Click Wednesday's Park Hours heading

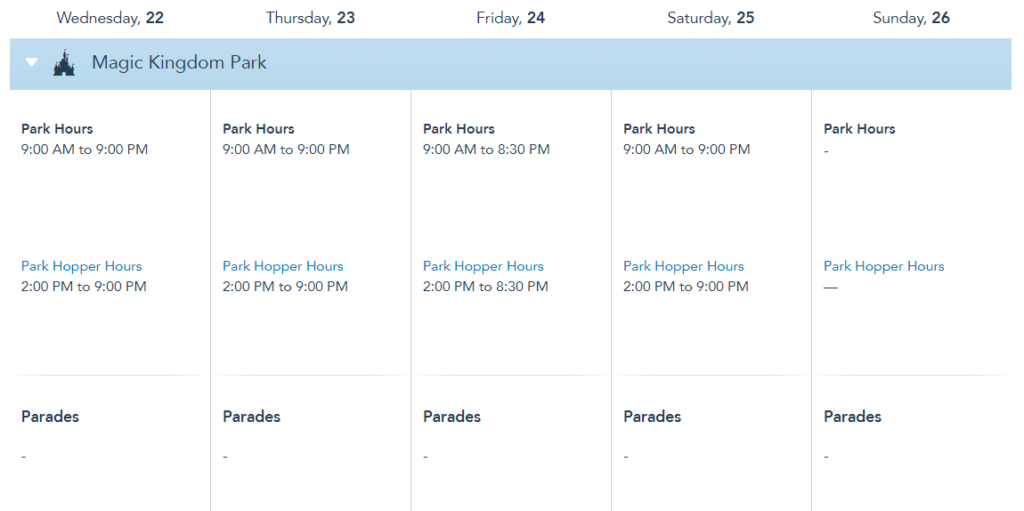(x=57, y=129)
